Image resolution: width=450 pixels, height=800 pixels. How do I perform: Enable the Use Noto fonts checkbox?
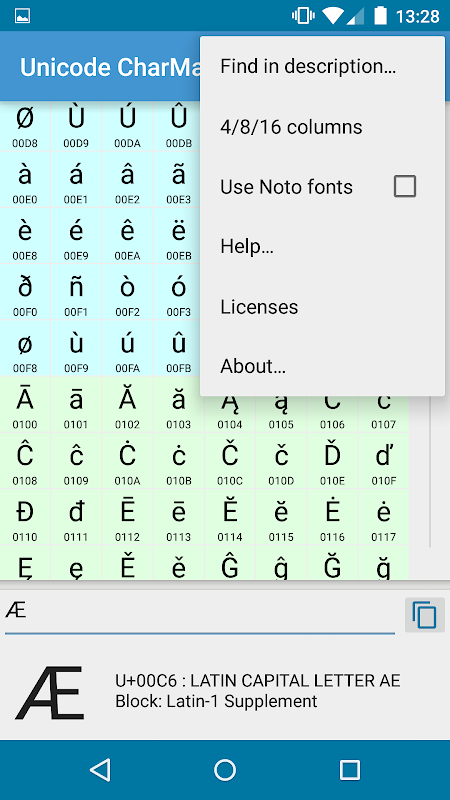pos(405,186)
